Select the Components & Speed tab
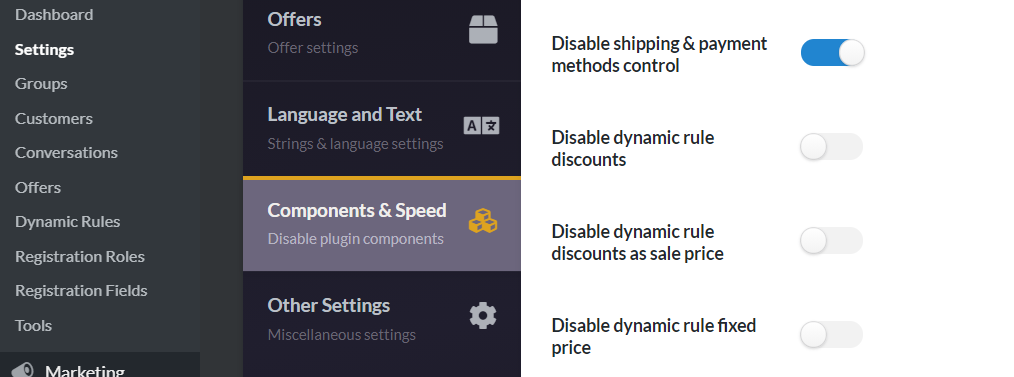This screenshot has width=1014, height=377. [x=382, y=224]
